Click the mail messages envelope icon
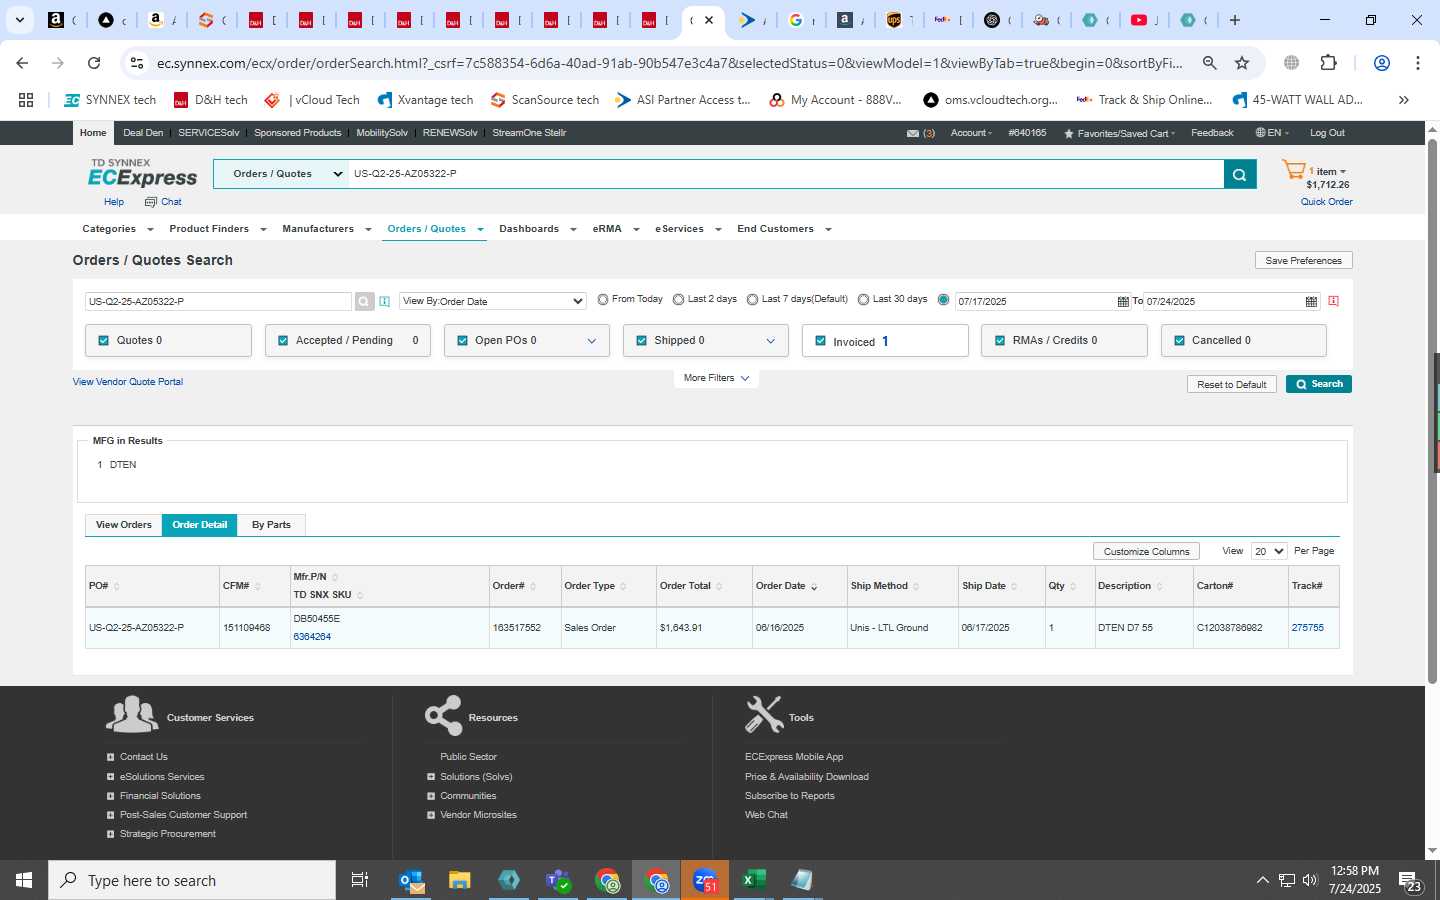Image resolution: width=1440 pixels, height=900 pixels. click(x=913, y=133)
